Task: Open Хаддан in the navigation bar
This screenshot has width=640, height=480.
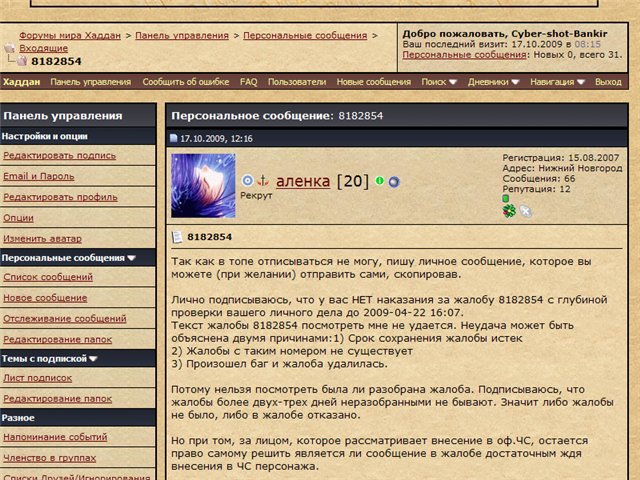Action: pos(22,82)
